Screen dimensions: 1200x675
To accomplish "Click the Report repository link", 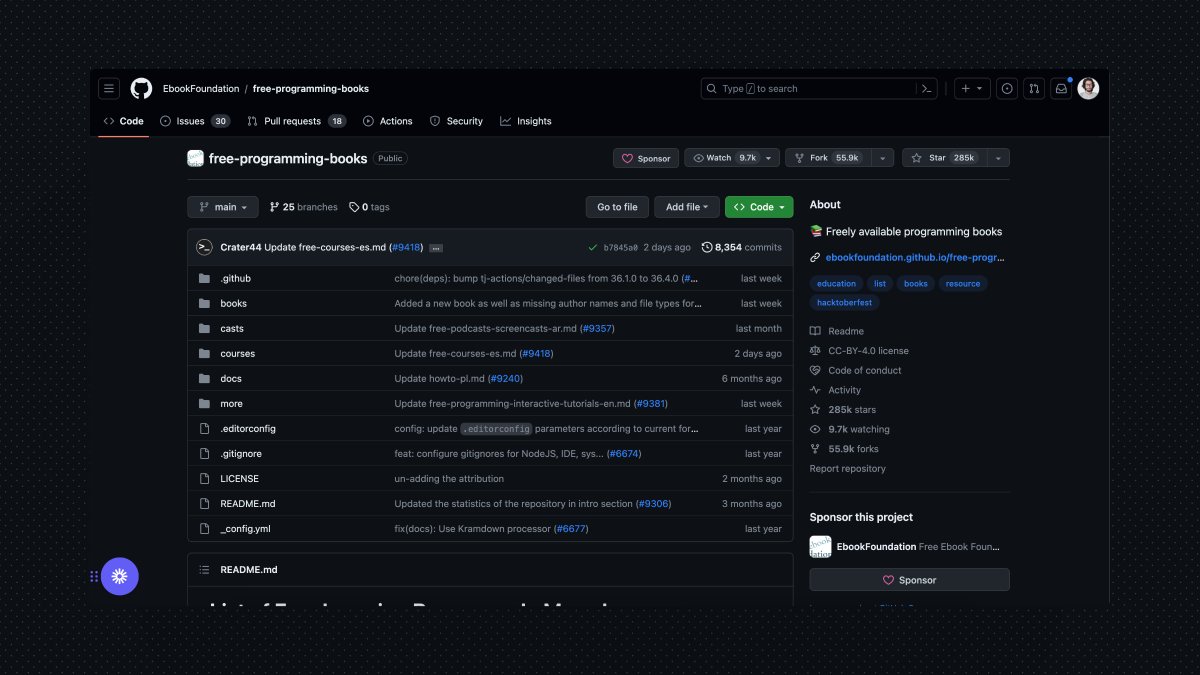I will point(847,468).
